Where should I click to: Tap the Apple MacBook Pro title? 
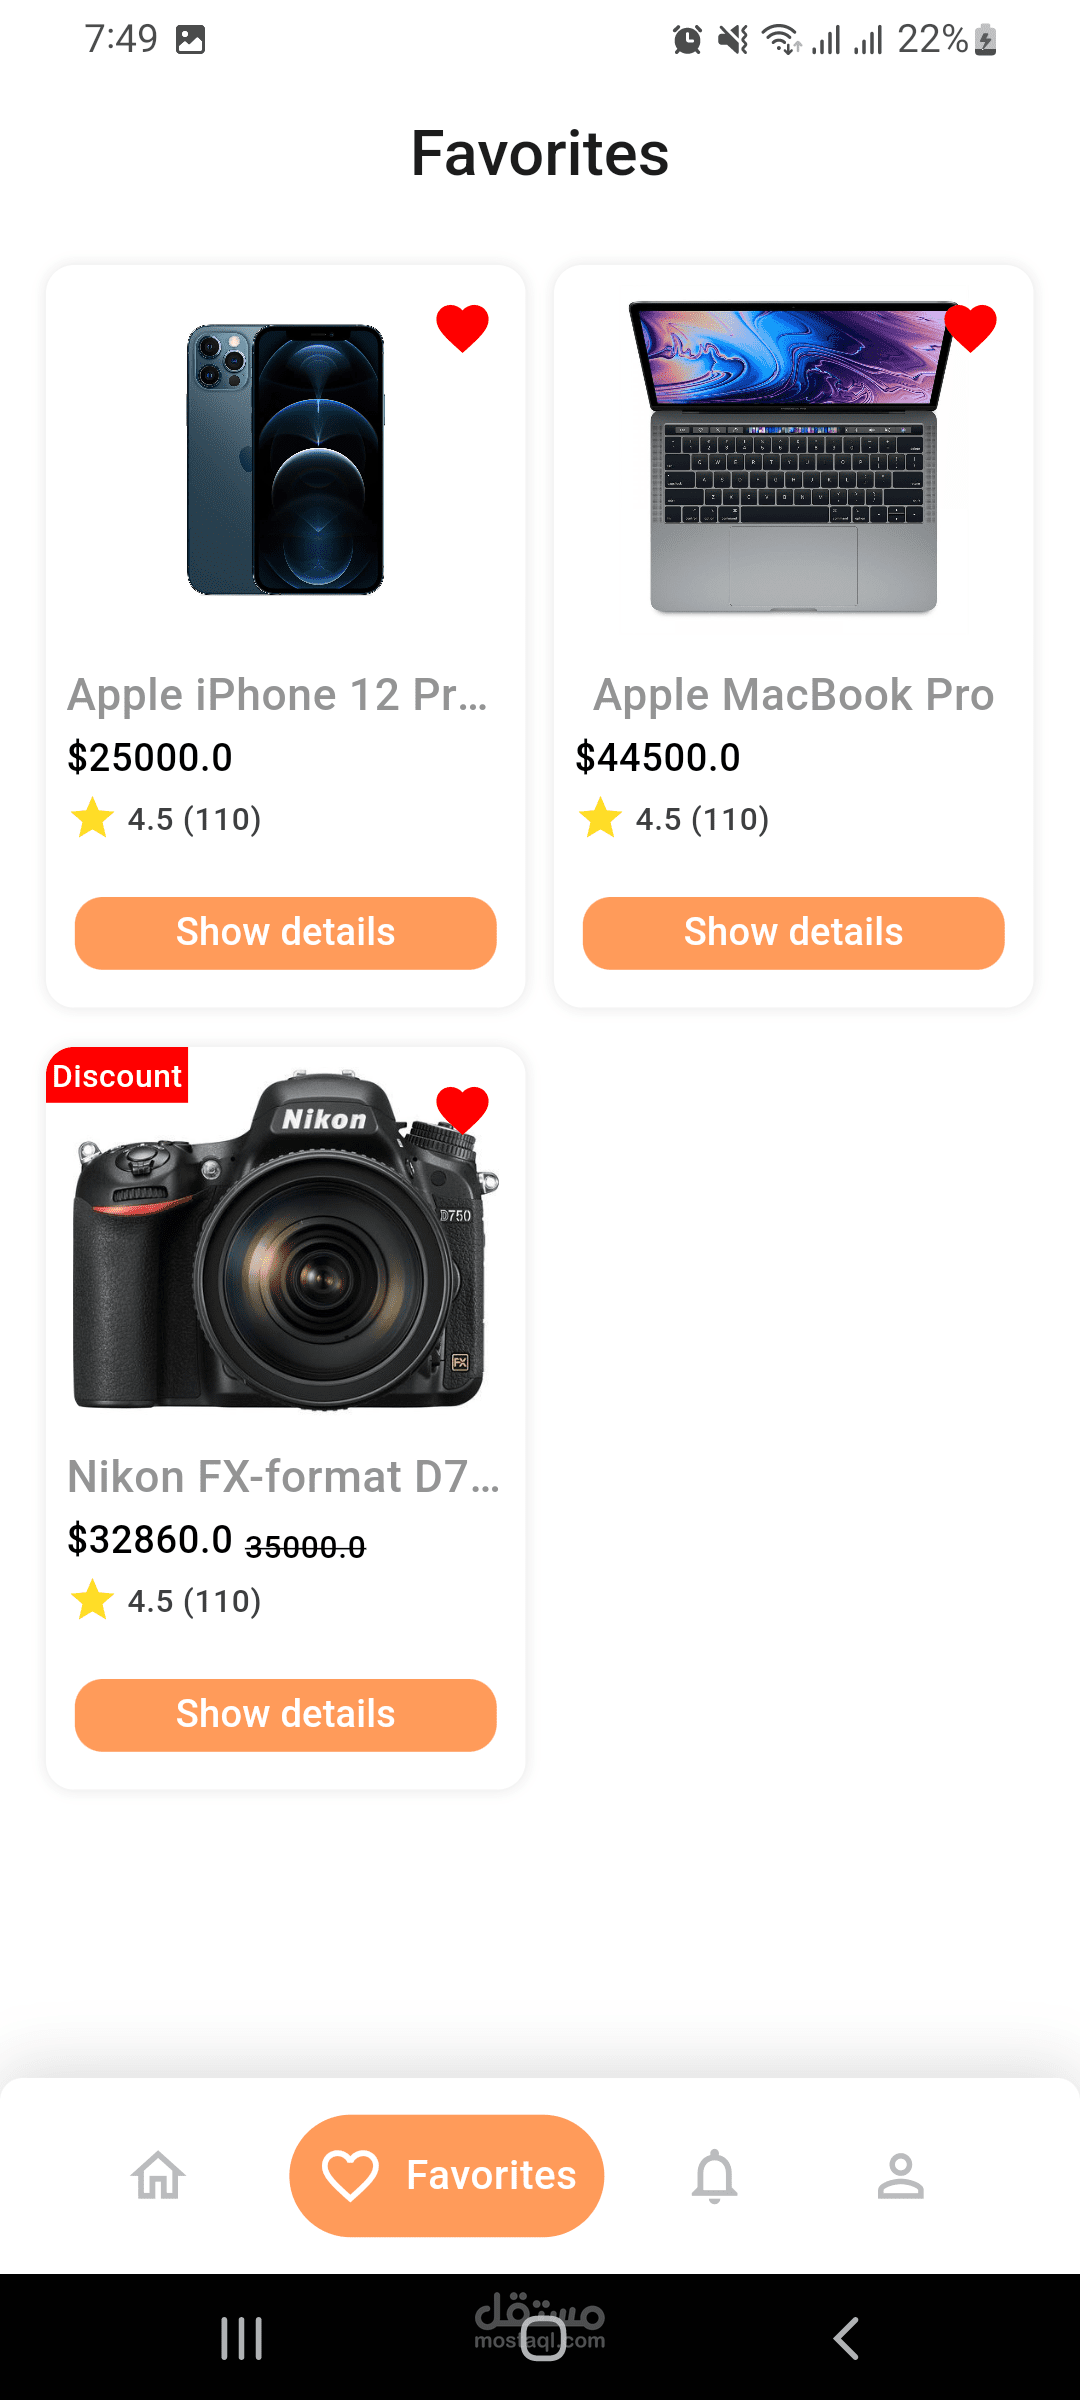click(793, 695)
